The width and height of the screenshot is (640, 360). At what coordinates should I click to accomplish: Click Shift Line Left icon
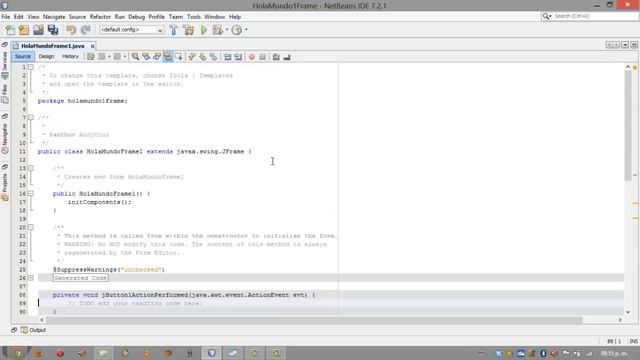pos(227,57)
